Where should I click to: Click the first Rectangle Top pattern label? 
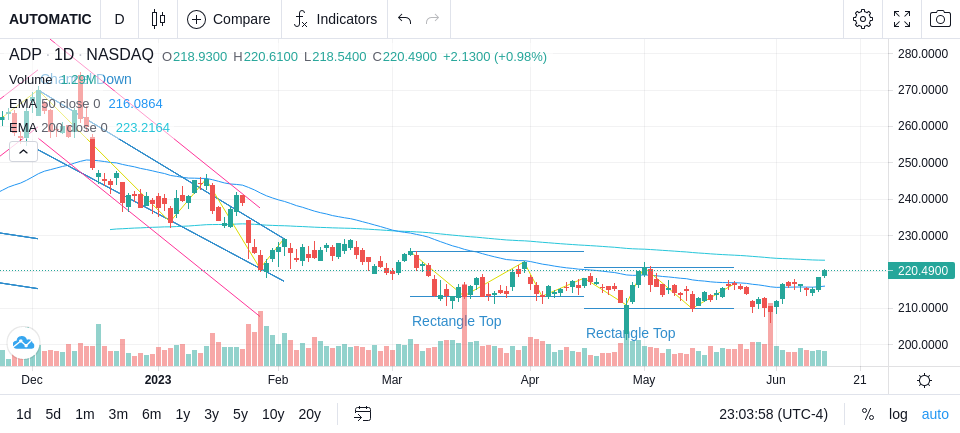(x=457, y=321)
